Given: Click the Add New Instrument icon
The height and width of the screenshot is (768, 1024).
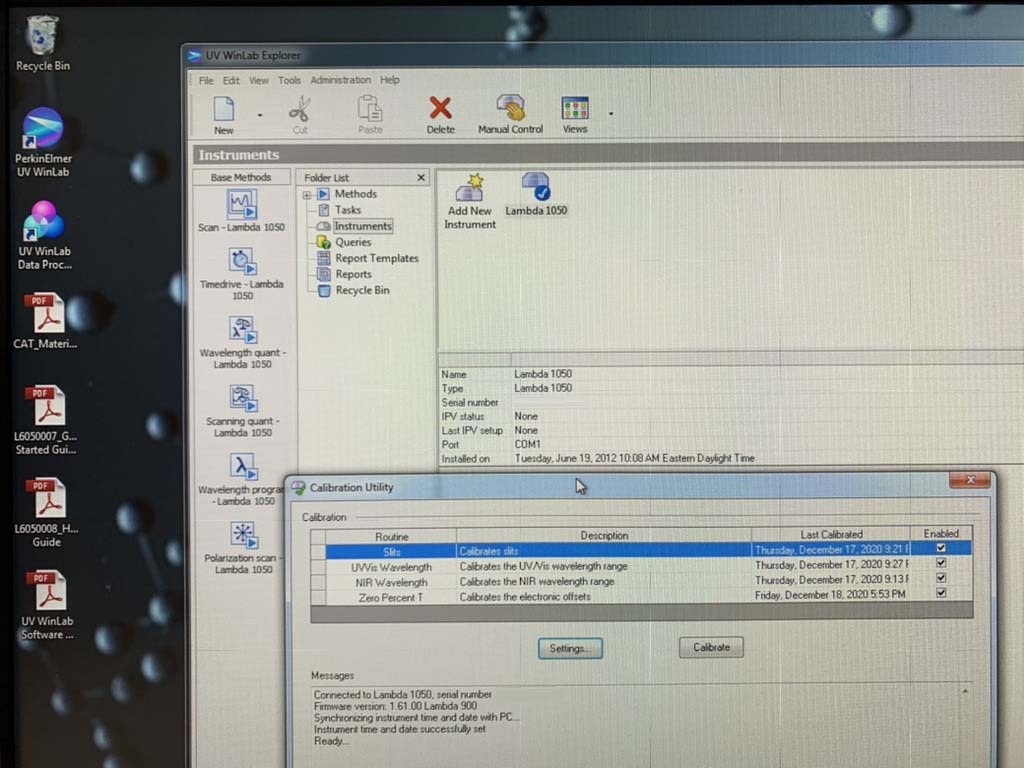Looking at the screenshot, I should (x=470, y=202).
